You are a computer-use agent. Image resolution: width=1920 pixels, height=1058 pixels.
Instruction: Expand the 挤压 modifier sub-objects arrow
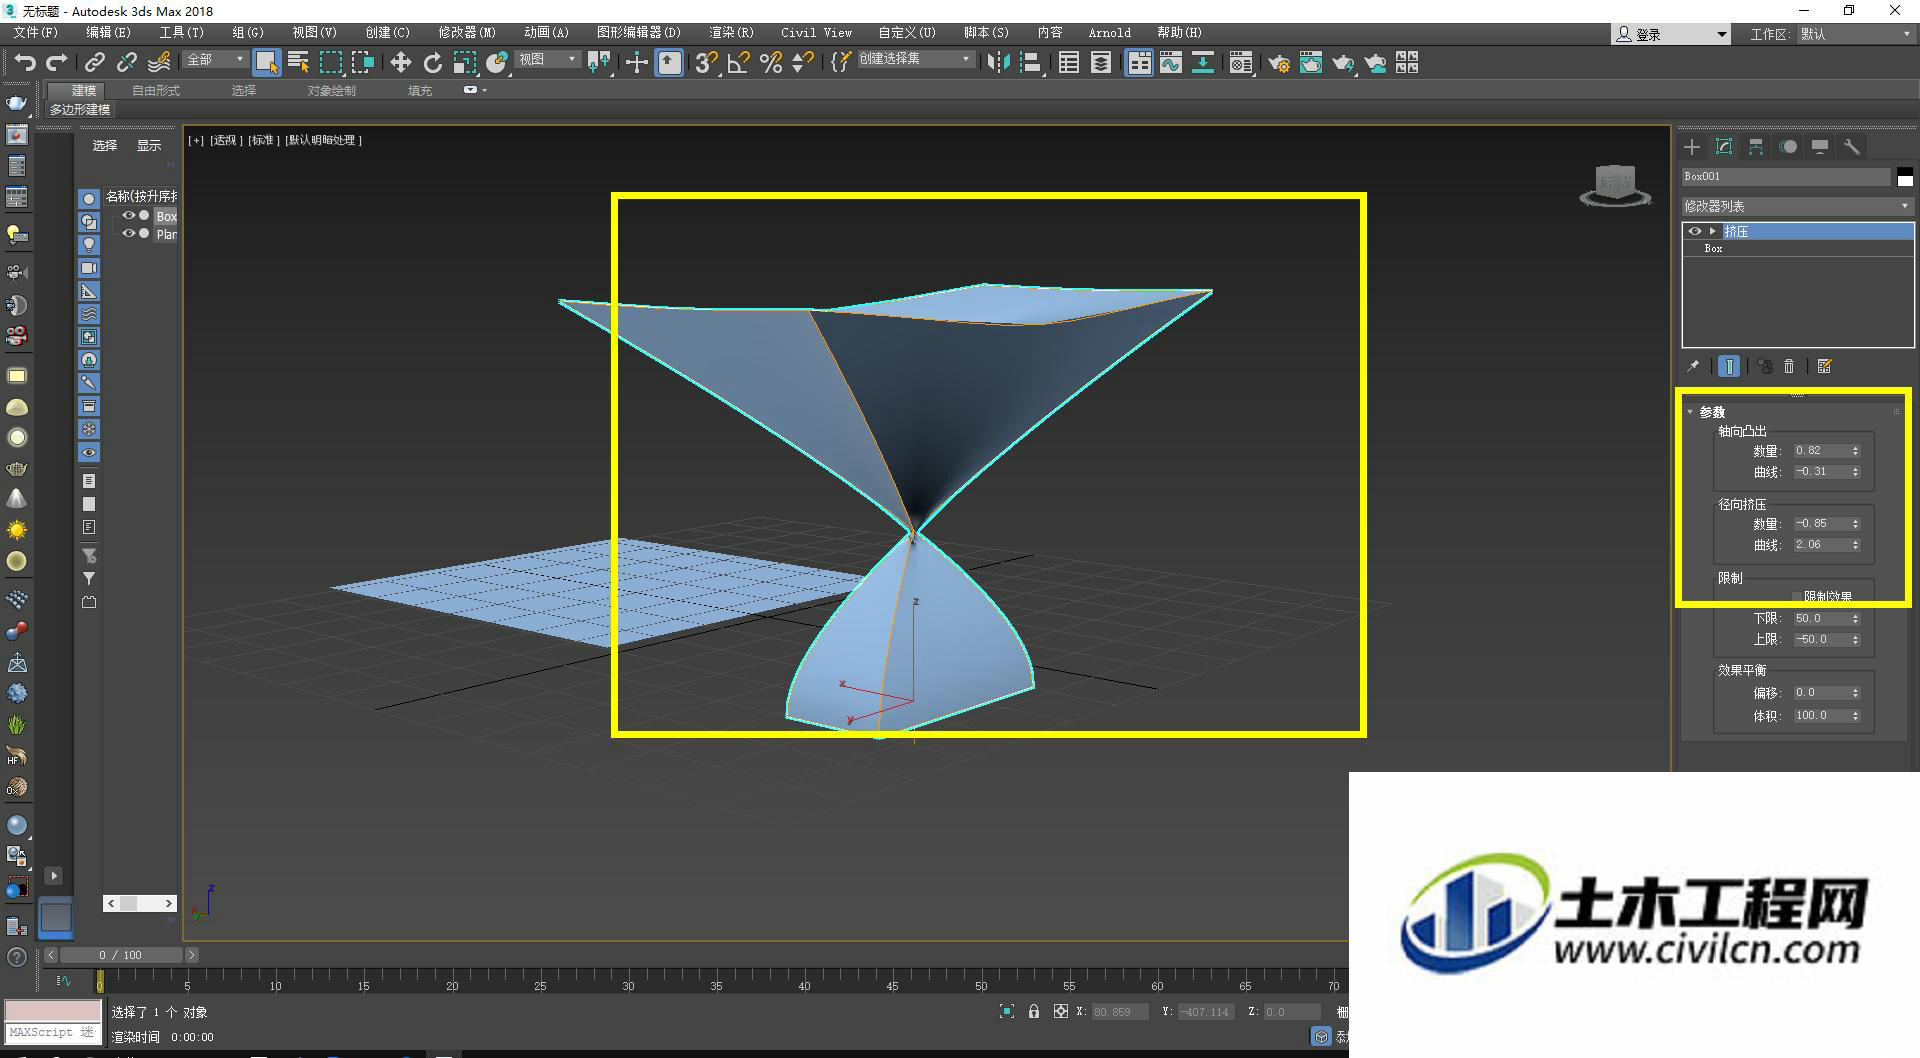1712,231
